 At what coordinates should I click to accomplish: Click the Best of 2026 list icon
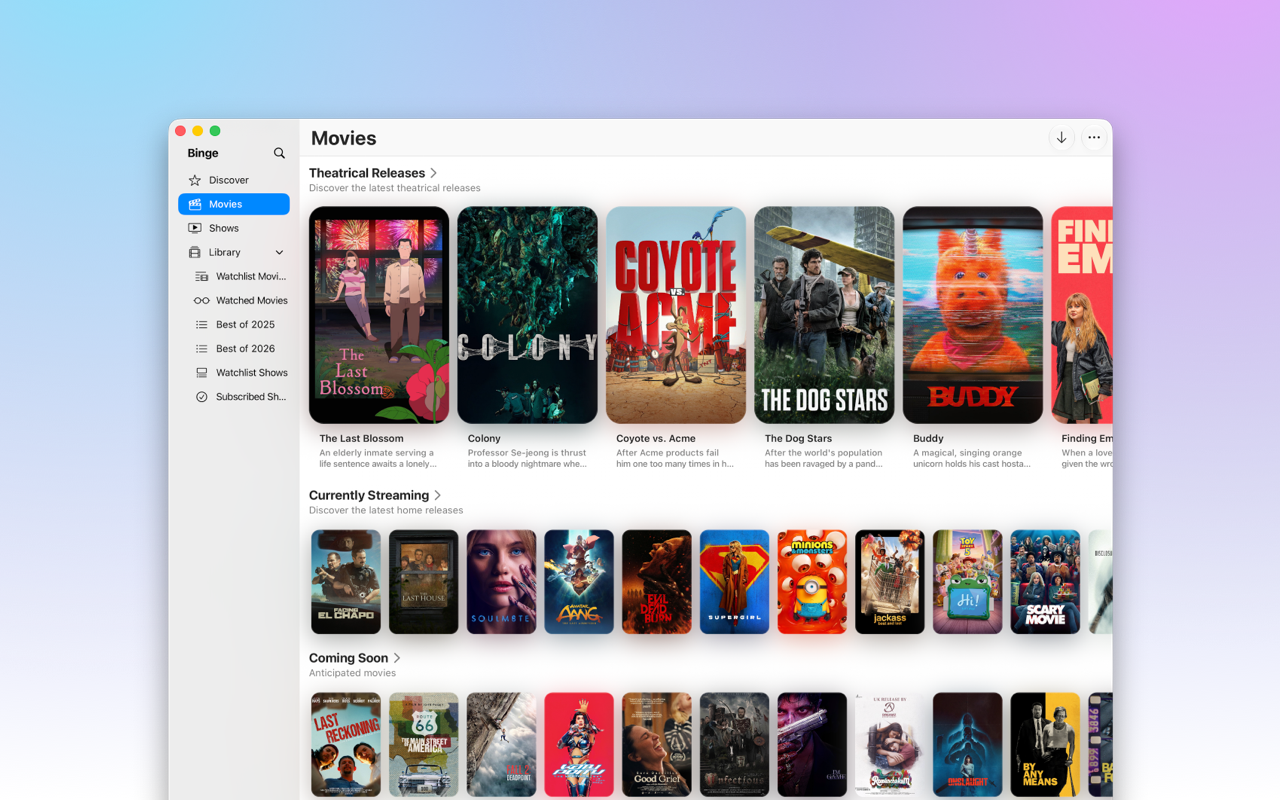[x=202, y=348]
